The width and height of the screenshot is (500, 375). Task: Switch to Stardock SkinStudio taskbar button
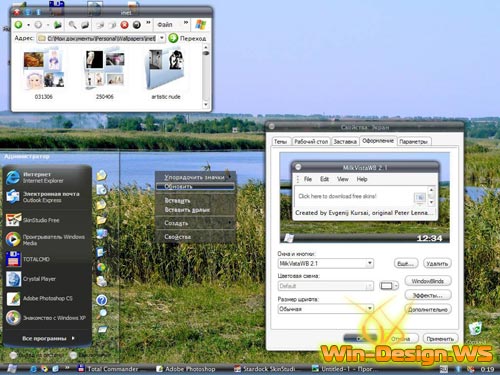tap(265, 369)
